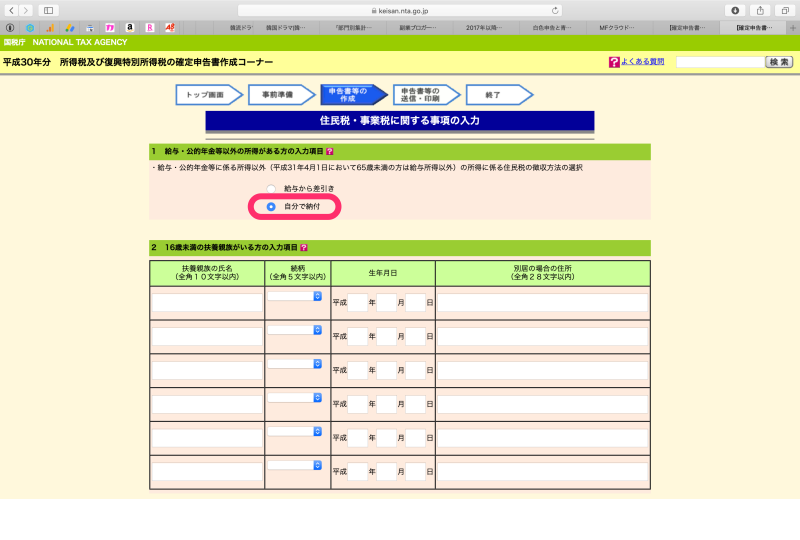
Task: Click the トップ画面 step arrow
Action: point(206,95)
